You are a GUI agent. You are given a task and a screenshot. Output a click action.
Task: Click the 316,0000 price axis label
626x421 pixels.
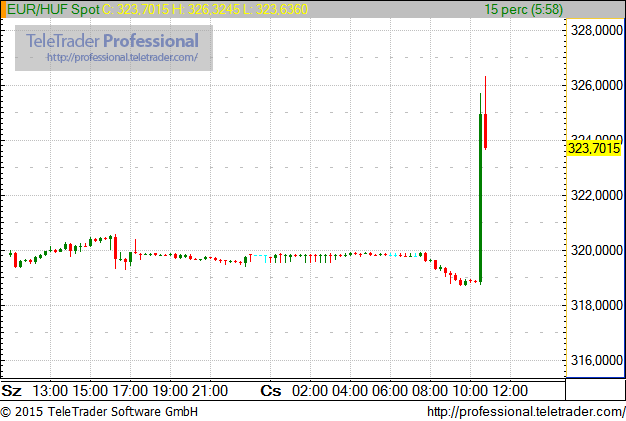596,361
